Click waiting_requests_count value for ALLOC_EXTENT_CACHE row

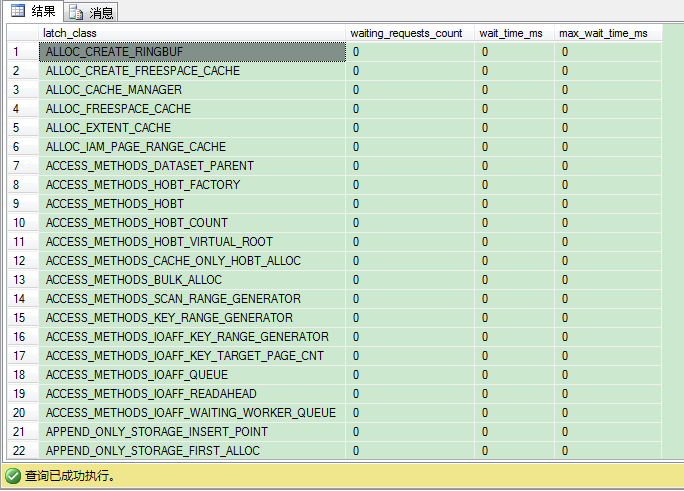coord(410,128)
